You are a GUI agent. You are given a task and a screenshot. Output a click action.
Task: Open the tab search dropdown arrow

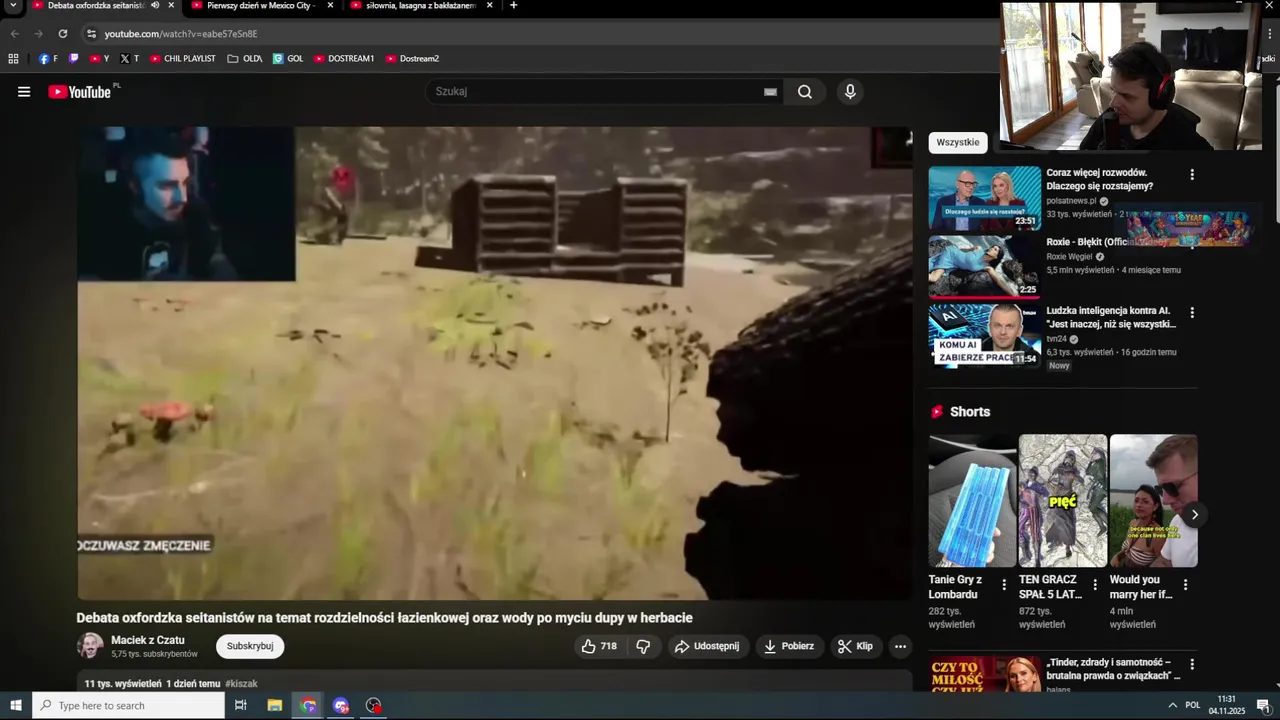click(x=13, y=5)
